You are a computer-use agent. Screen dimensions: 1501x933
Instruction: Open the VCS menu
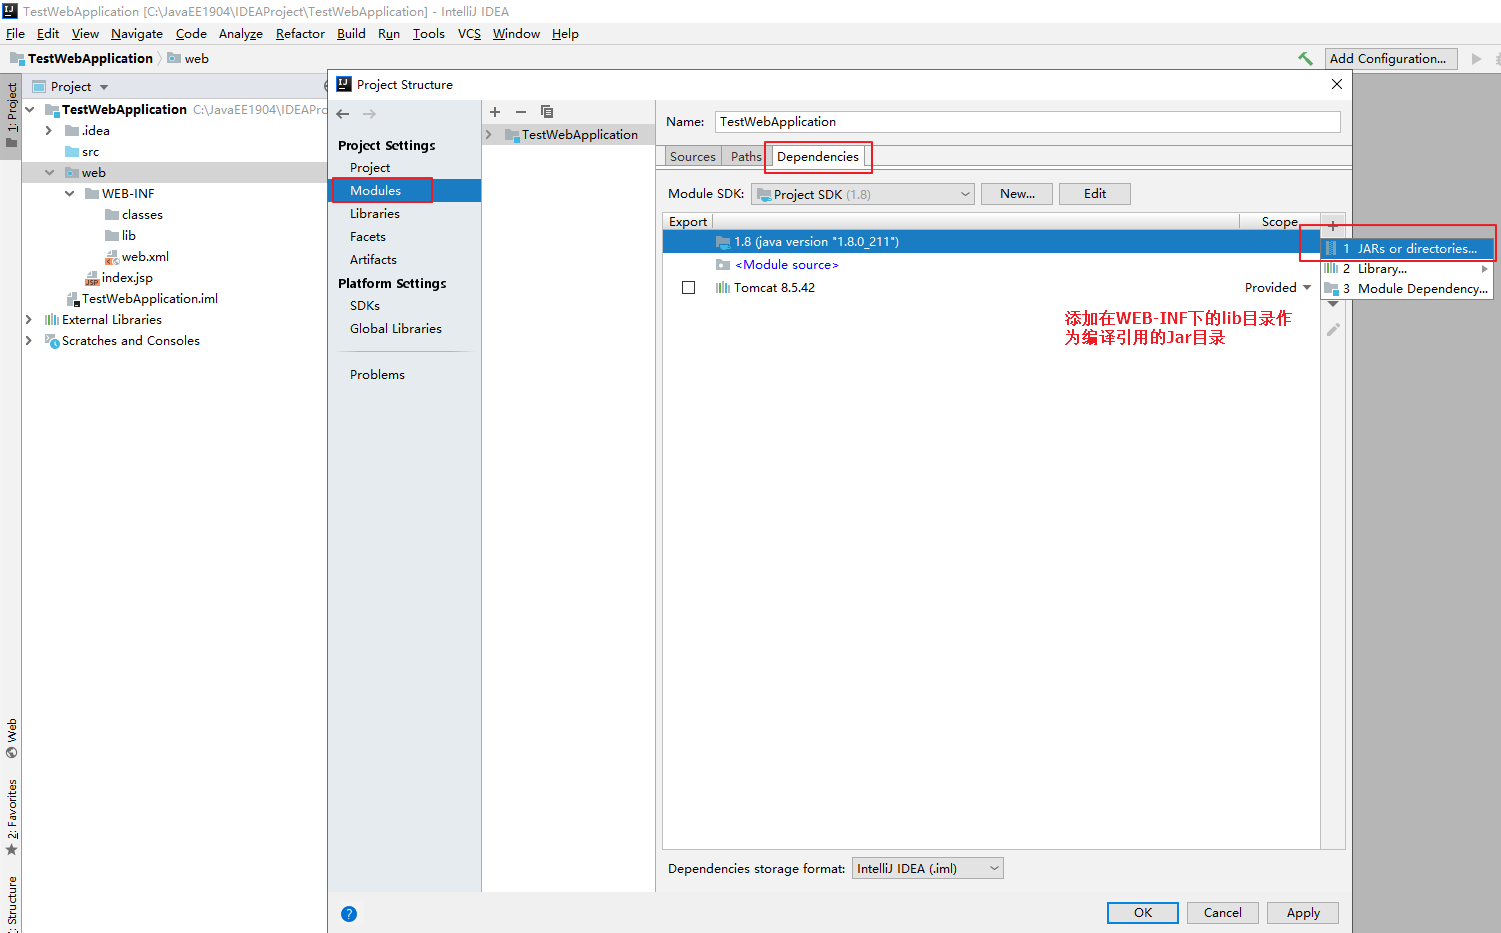pos(469,34)
